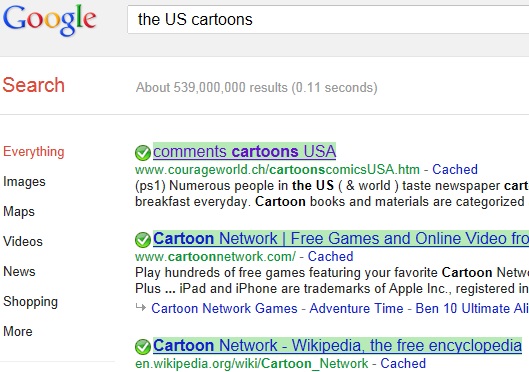The width and height of the screenshot is (529, 372).
Task: Open the Cartoon Network Wikipedia result
Action: pos(337,345)
